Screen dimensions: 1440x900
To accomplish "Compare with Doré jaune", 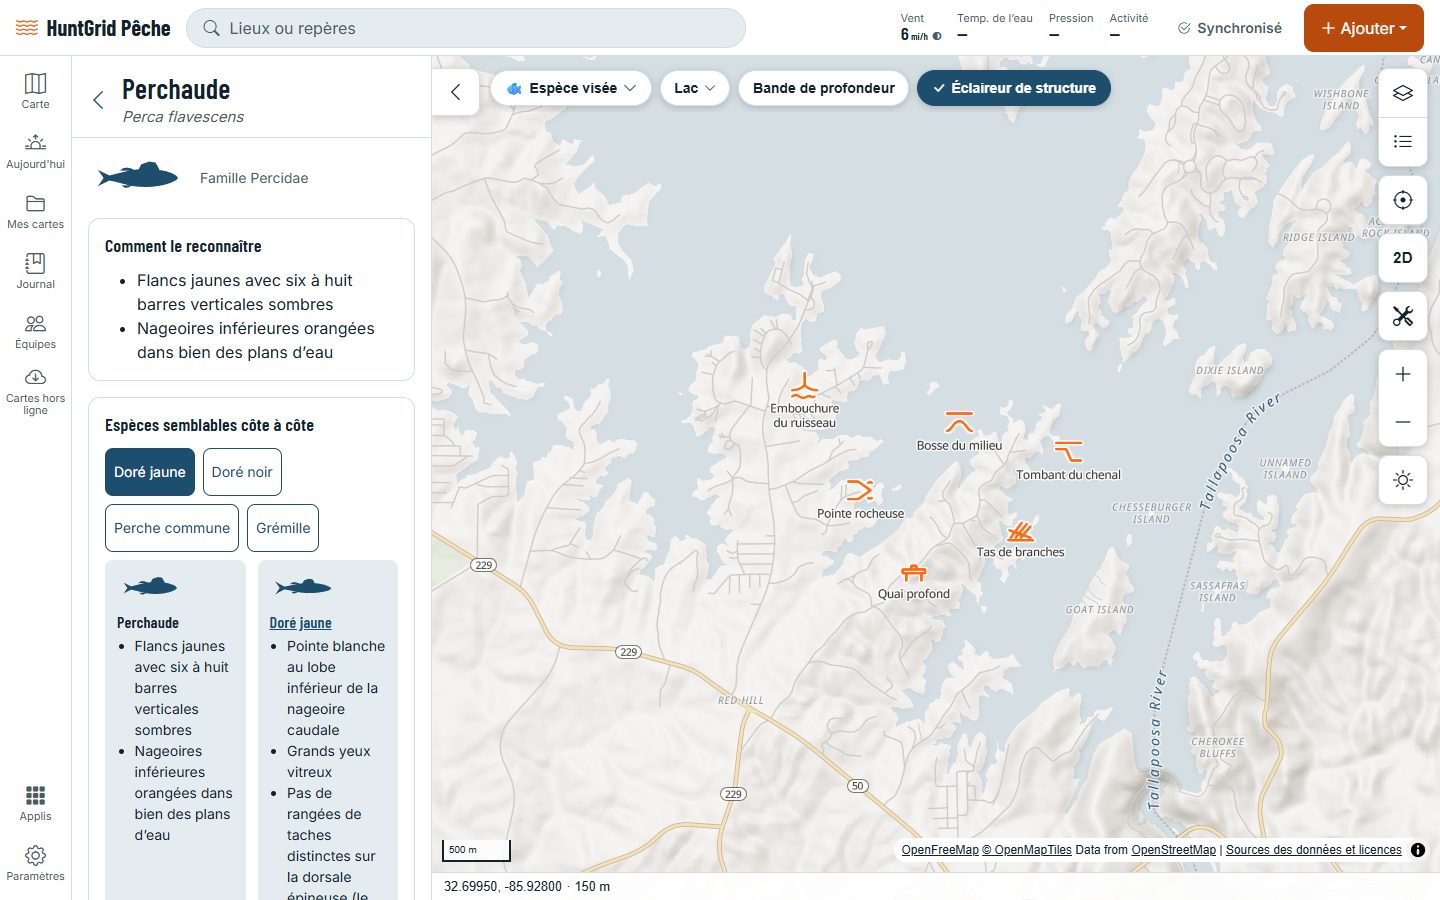I will (x=150, y=472).
